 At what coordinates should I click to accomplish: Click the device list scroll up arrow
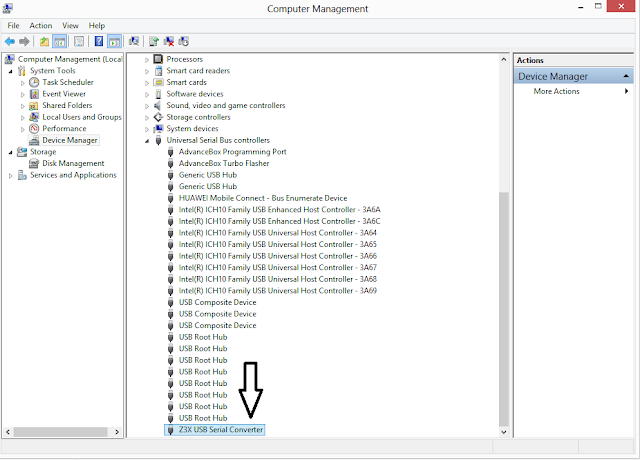coord(504,59)
